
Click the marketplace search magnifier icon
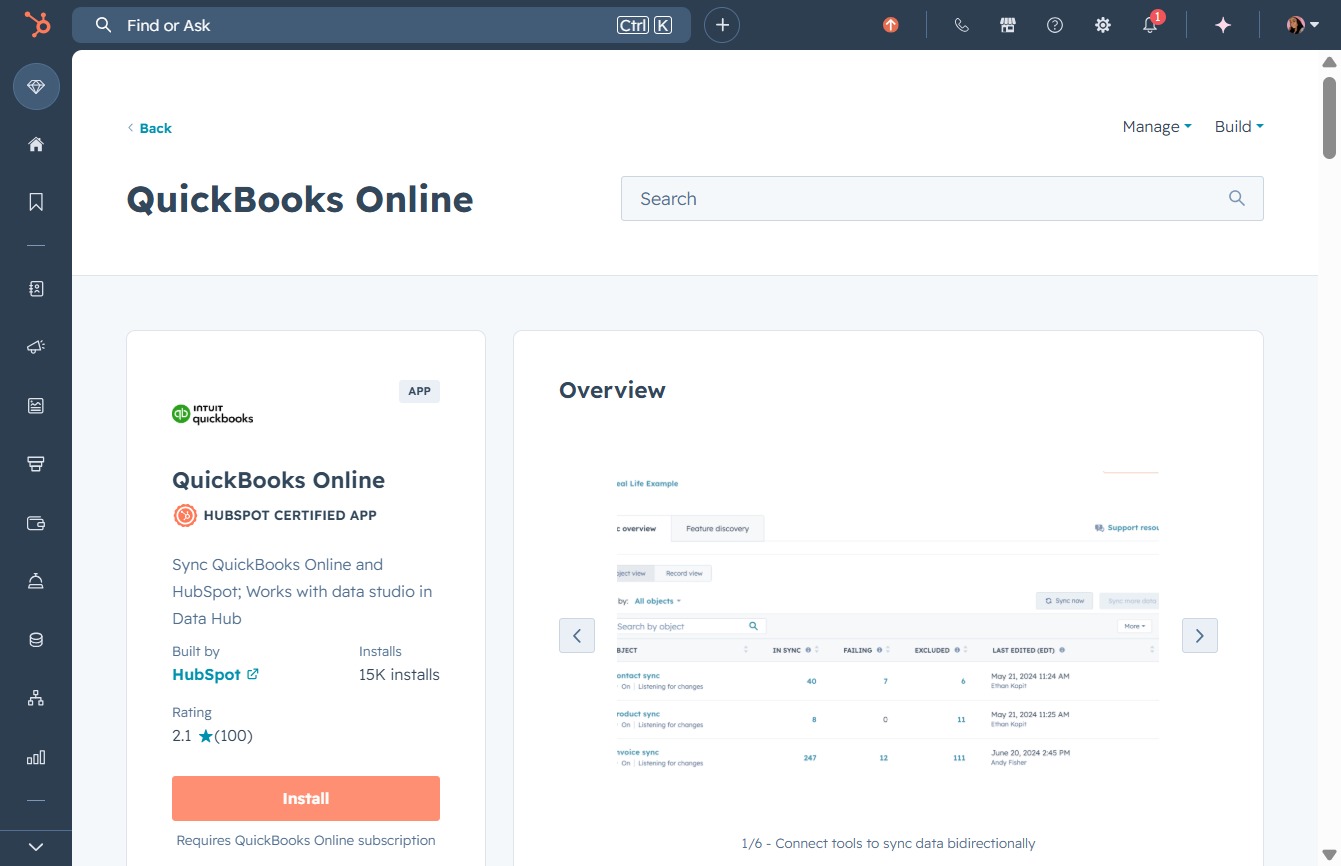pyautogui.click(x=1237, y=198)
